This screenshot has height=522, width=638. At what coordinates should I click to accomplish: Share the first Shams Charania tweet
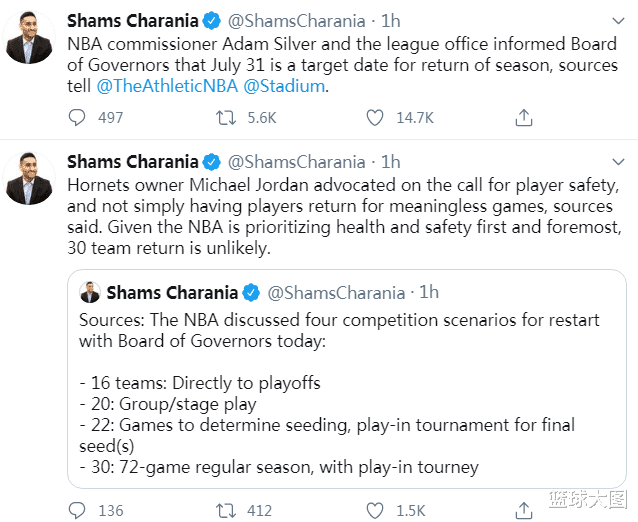[523, 118]
